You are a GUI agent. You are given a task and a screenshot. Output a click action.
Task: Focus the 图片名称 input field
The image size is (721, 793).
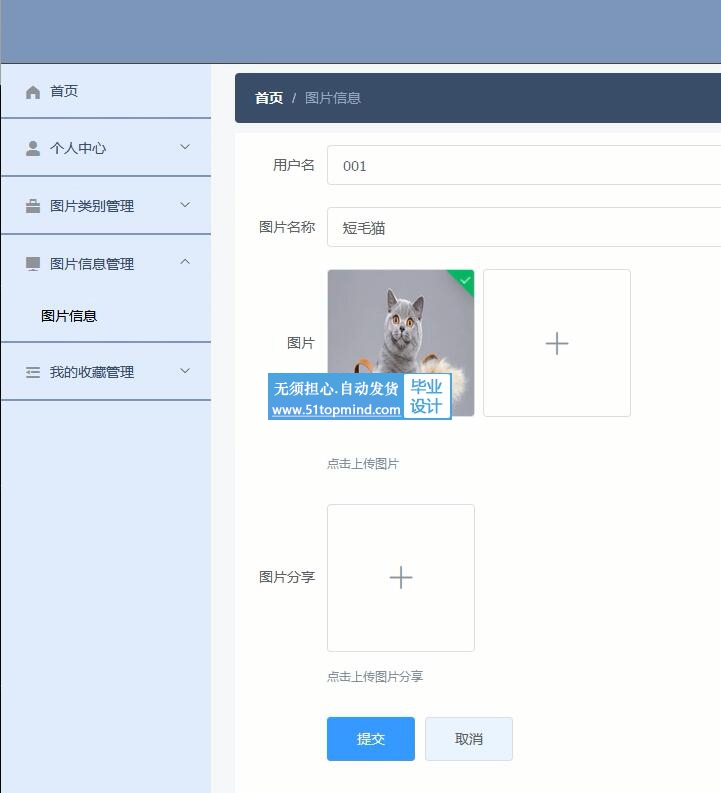(524, 227)
